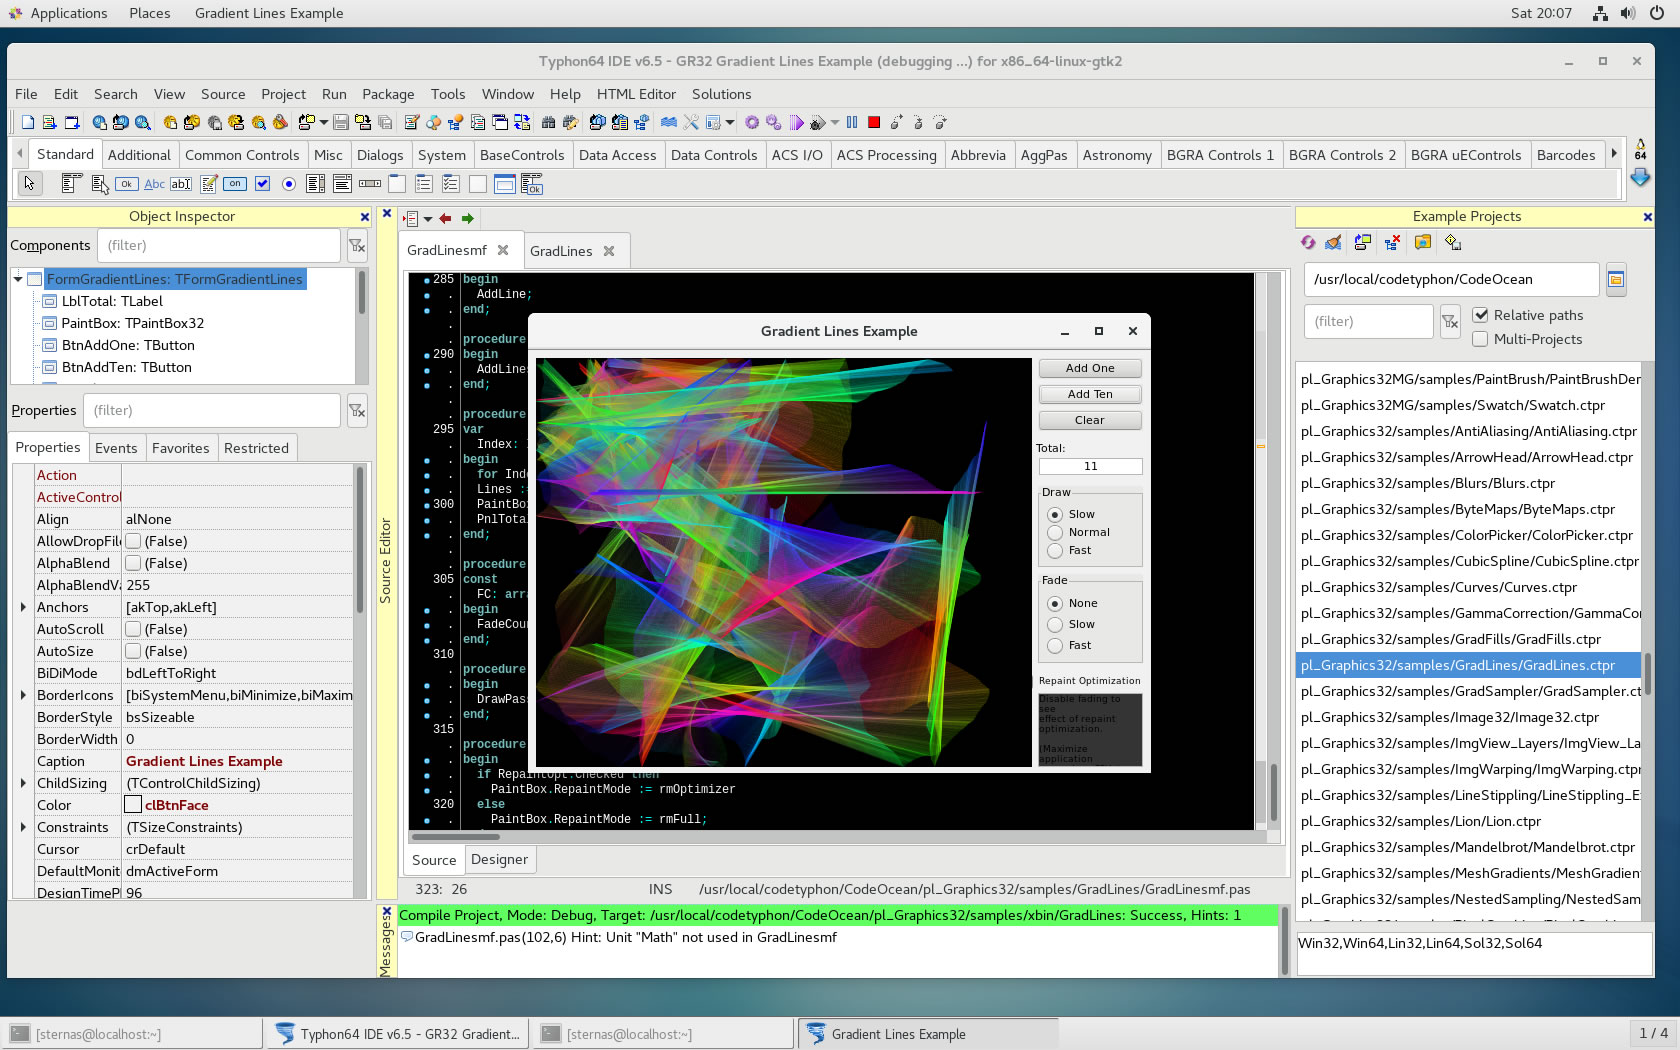The image size is (1680, 1050).
Task: Toggle the AutoSize property checkbox
Action: point(133,651)
